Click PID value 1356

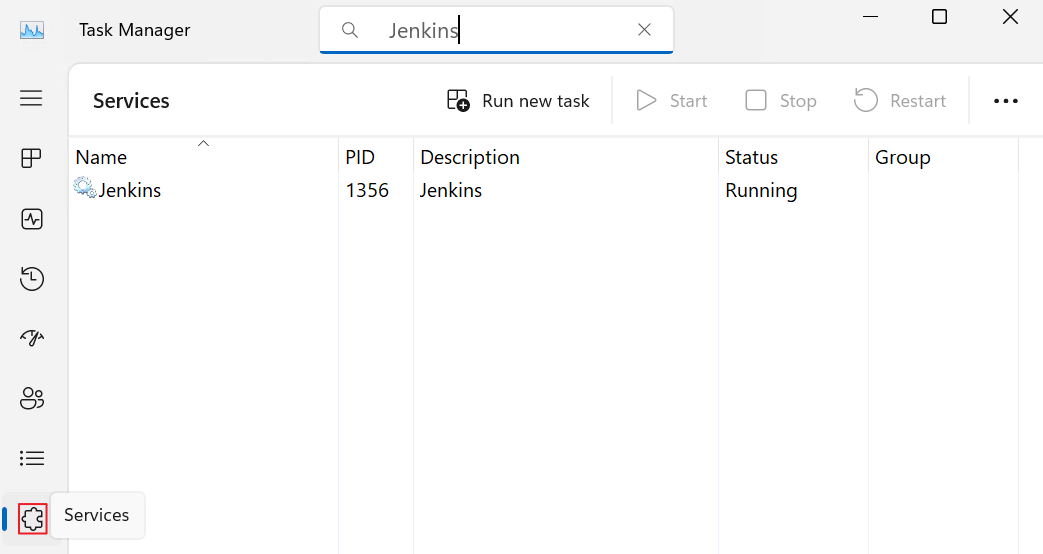coord(367,191)
